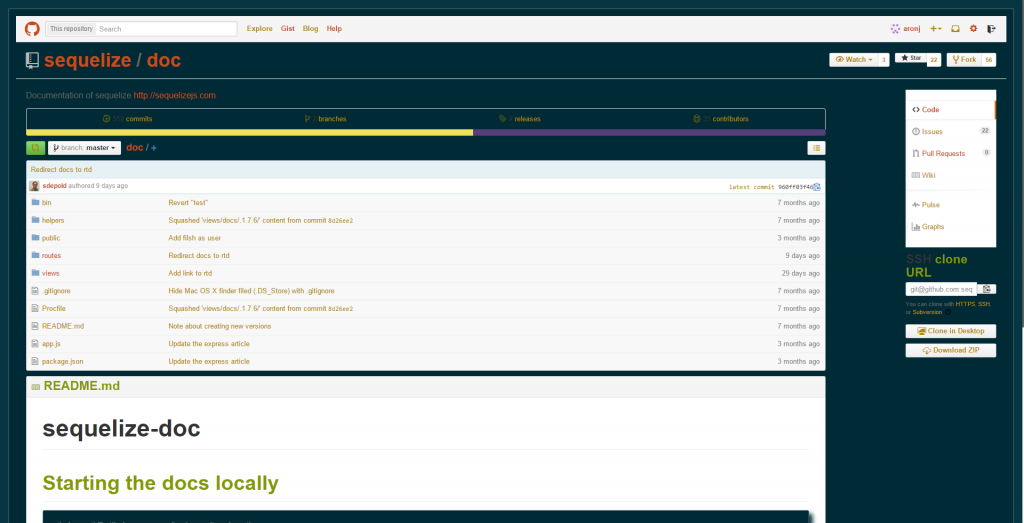Open the sequelize owner link
1024x523 pixels.
88,61
